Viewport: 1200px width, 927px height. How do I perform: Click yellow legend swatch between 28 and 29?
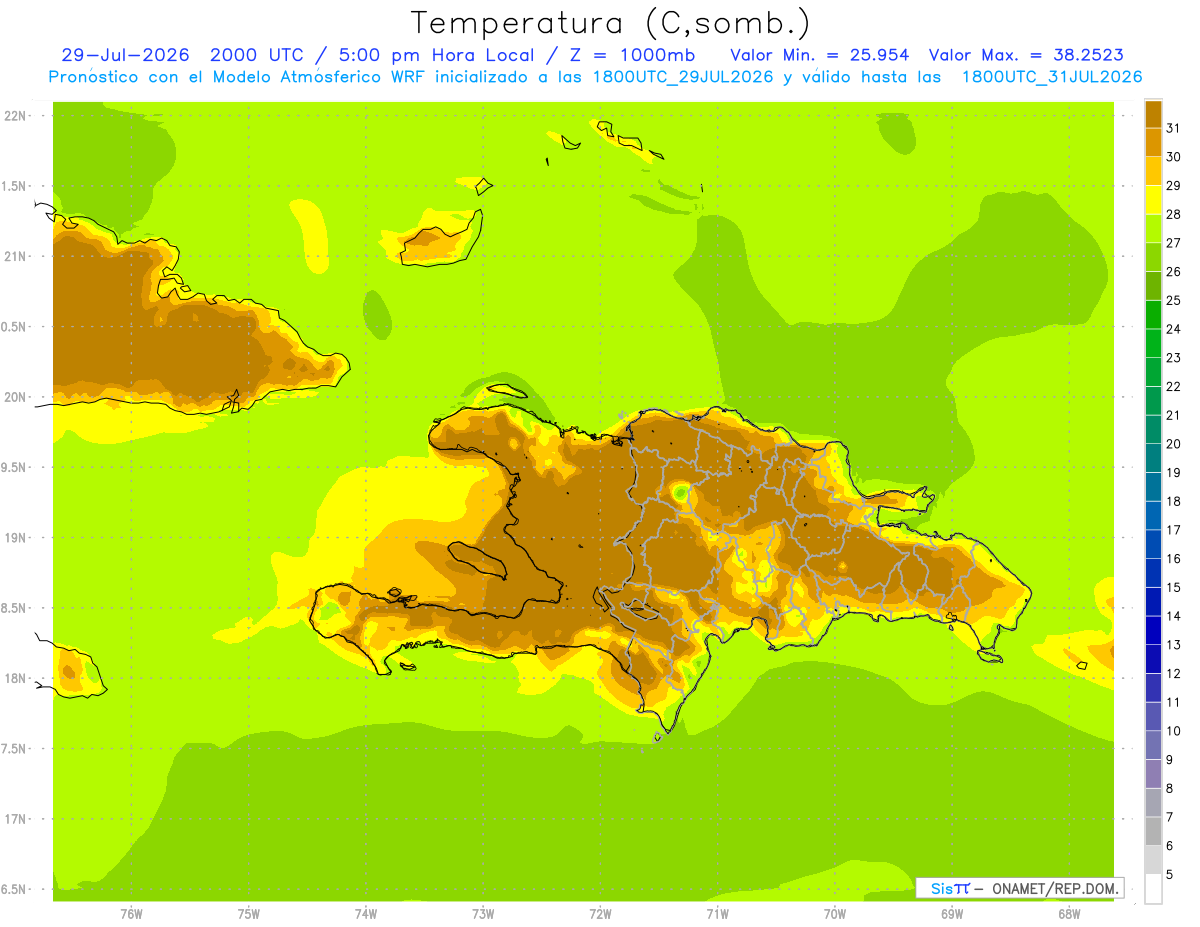(1153, 199)
